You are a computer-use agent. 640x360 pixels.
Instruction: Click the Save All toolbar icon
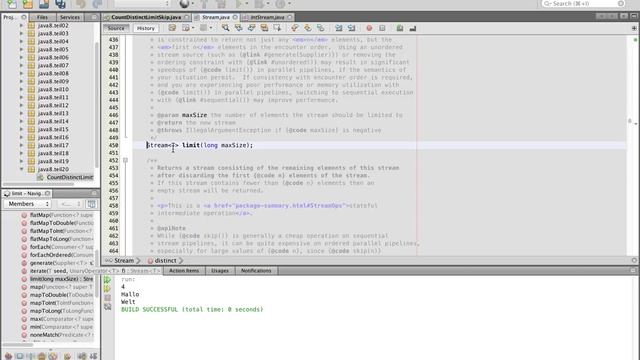pos(60,4)
